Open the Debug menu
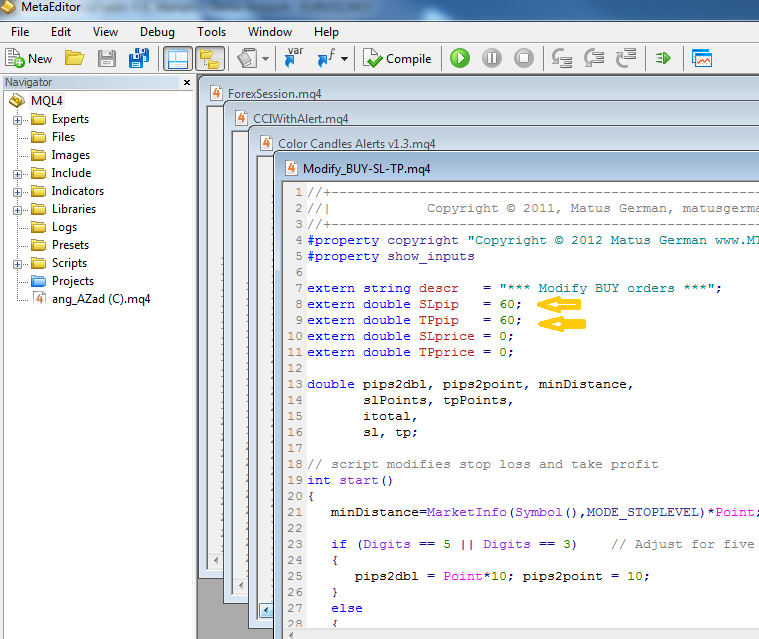Viewport: 759px width, 639px height. [156, 32]
